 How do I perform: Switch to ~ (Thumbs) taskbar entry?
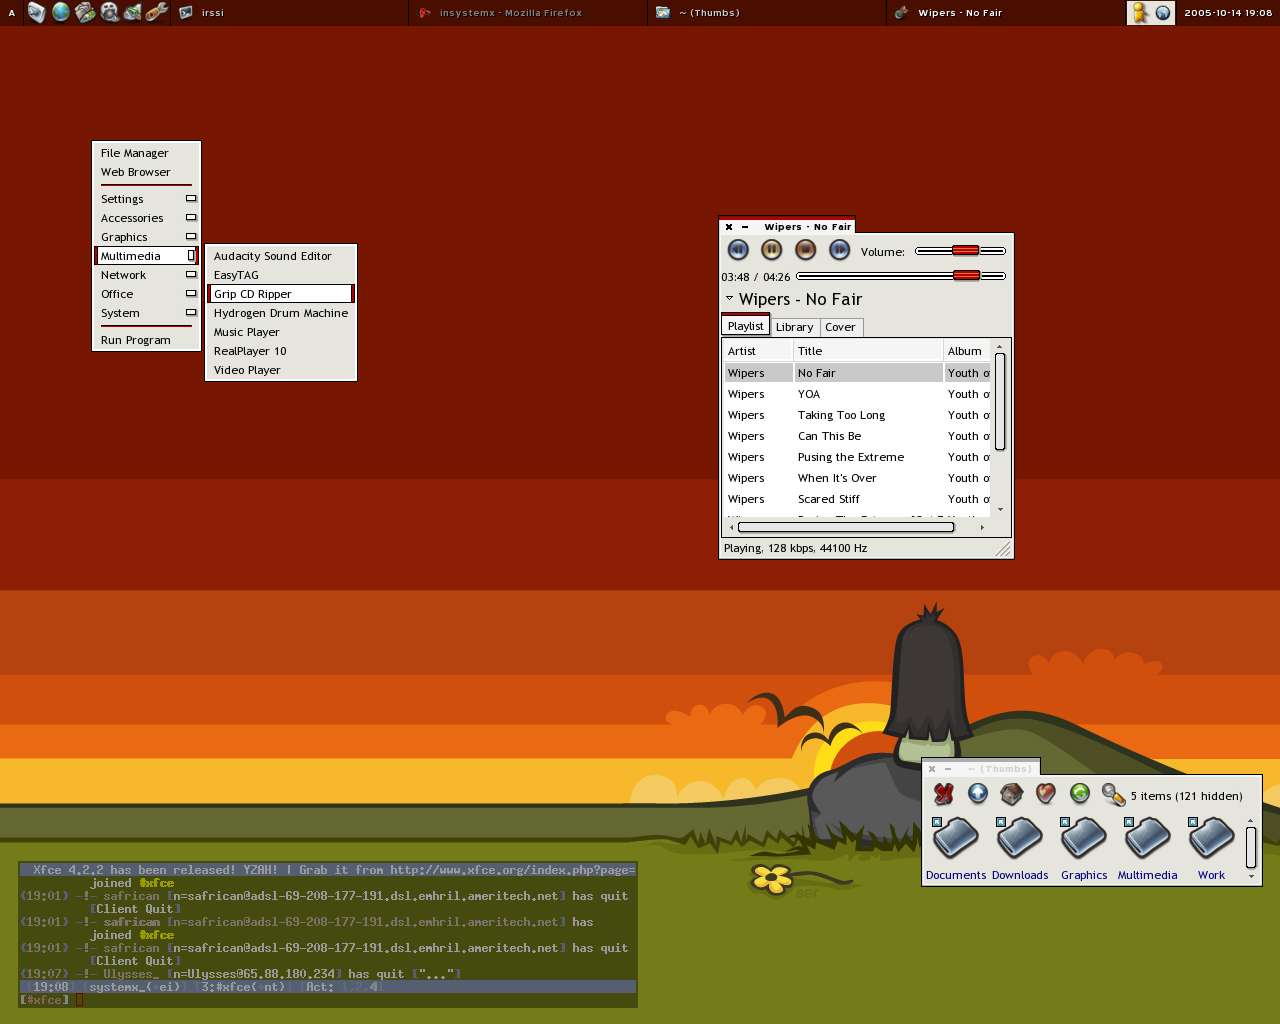point(766,13)
